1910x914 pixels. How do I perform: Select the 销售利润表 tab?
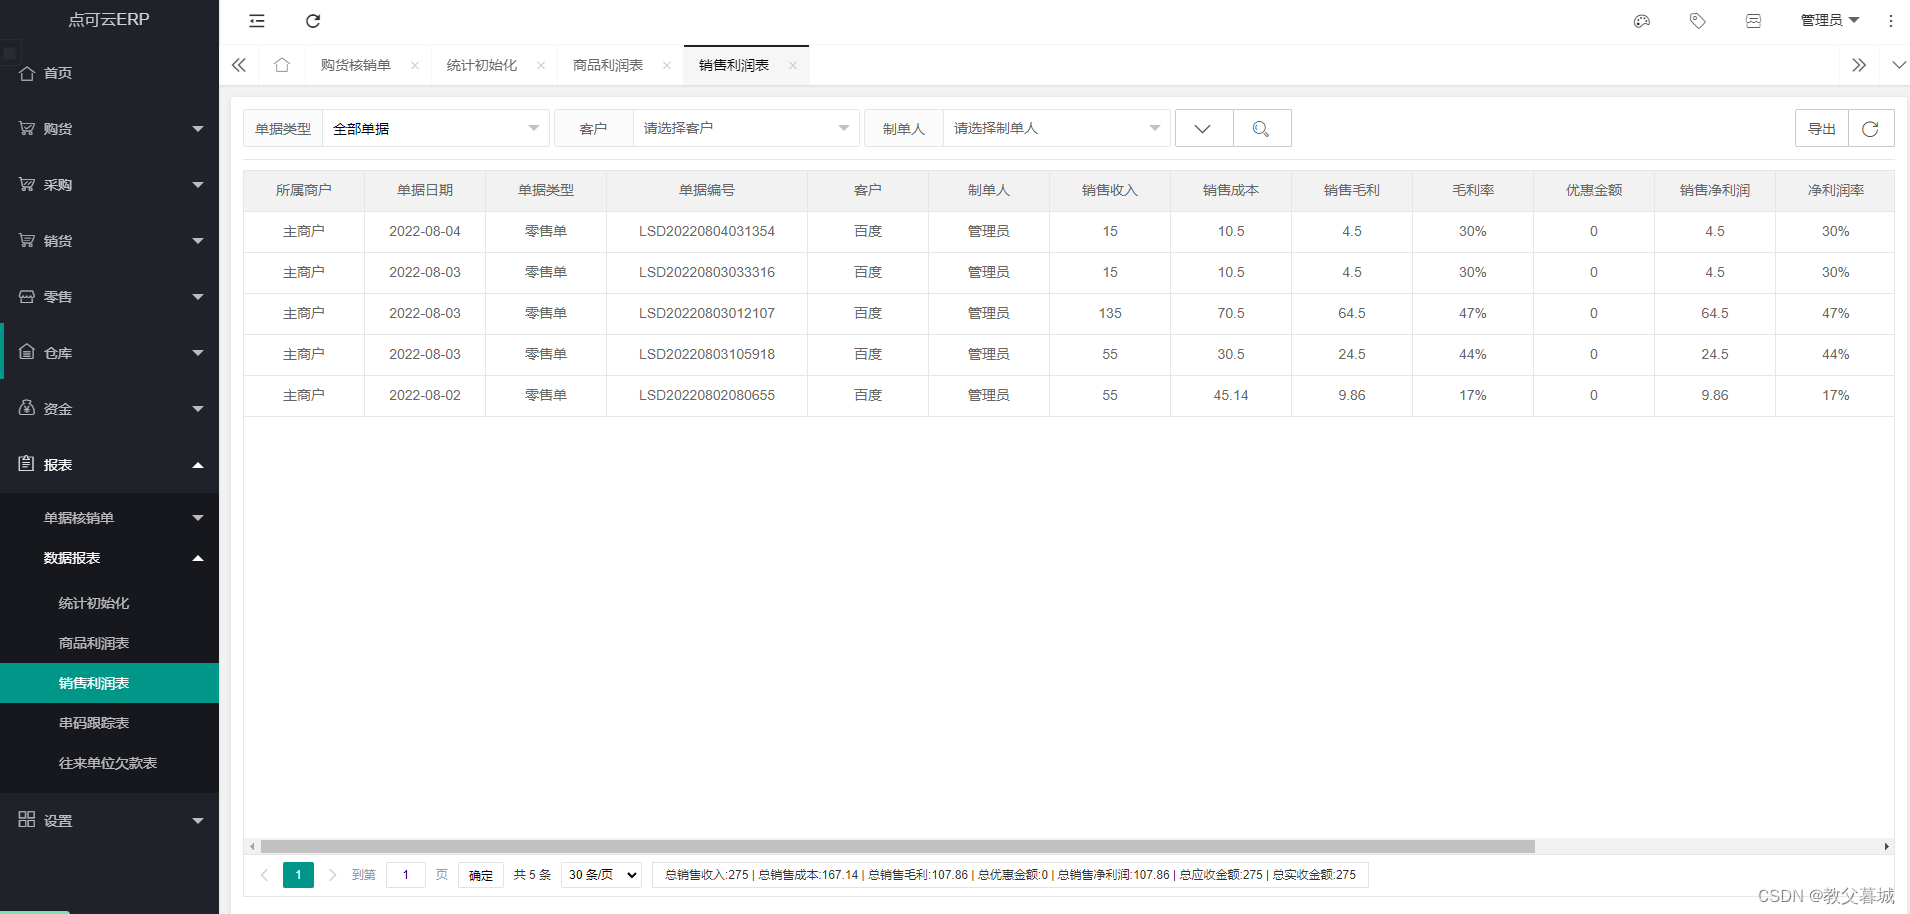coord(734,66)
